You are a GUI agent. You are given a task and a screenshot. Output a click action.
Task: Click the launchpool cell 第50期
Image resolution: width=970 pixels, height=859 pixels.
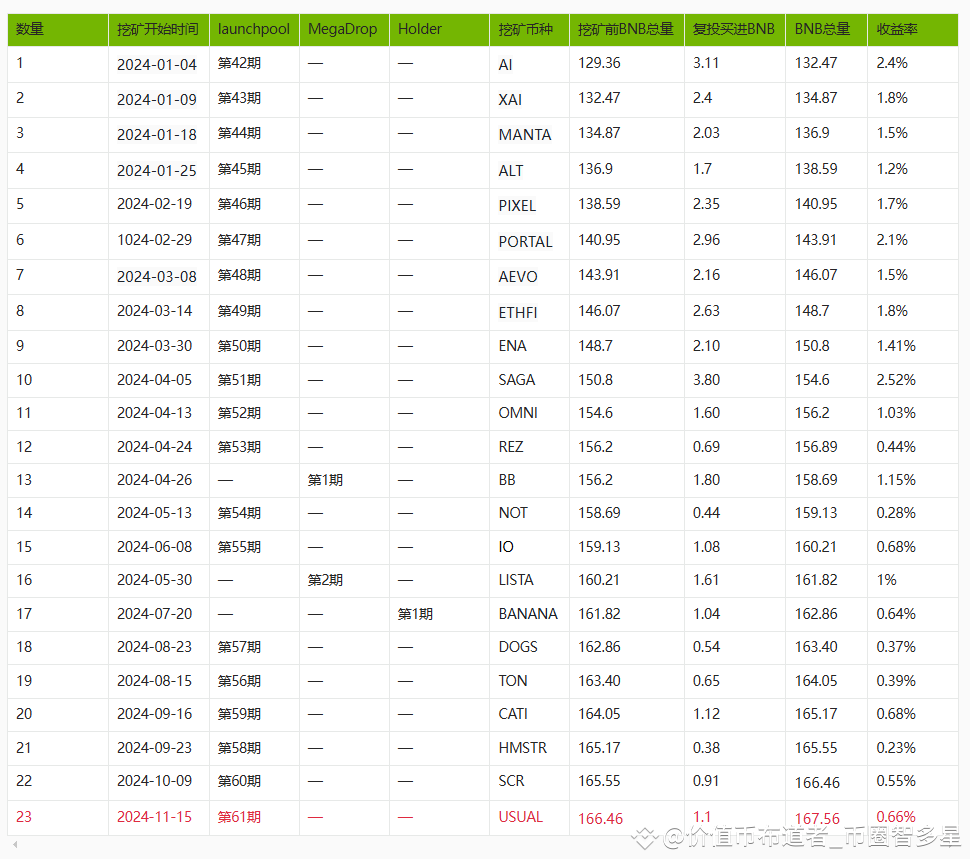point(239,346)
